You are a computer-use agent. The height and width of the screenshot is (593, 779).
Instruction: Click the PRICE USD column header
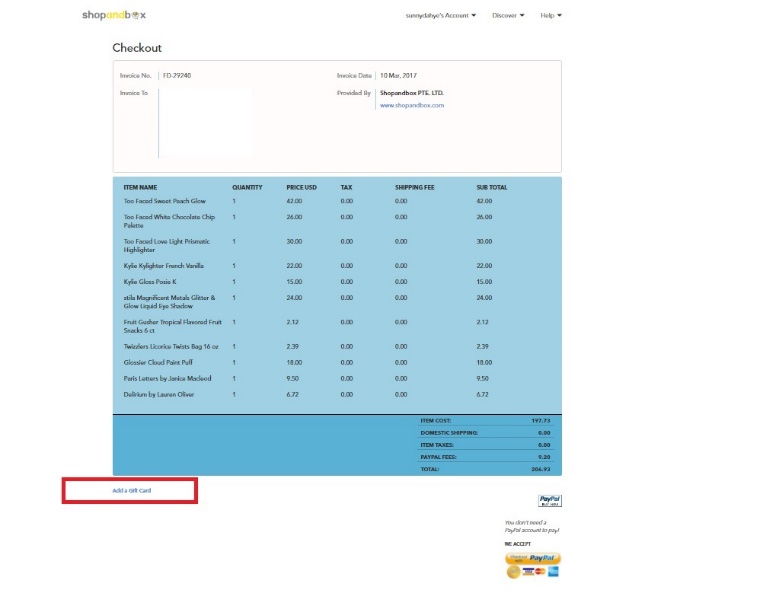(x=301, y=188)
